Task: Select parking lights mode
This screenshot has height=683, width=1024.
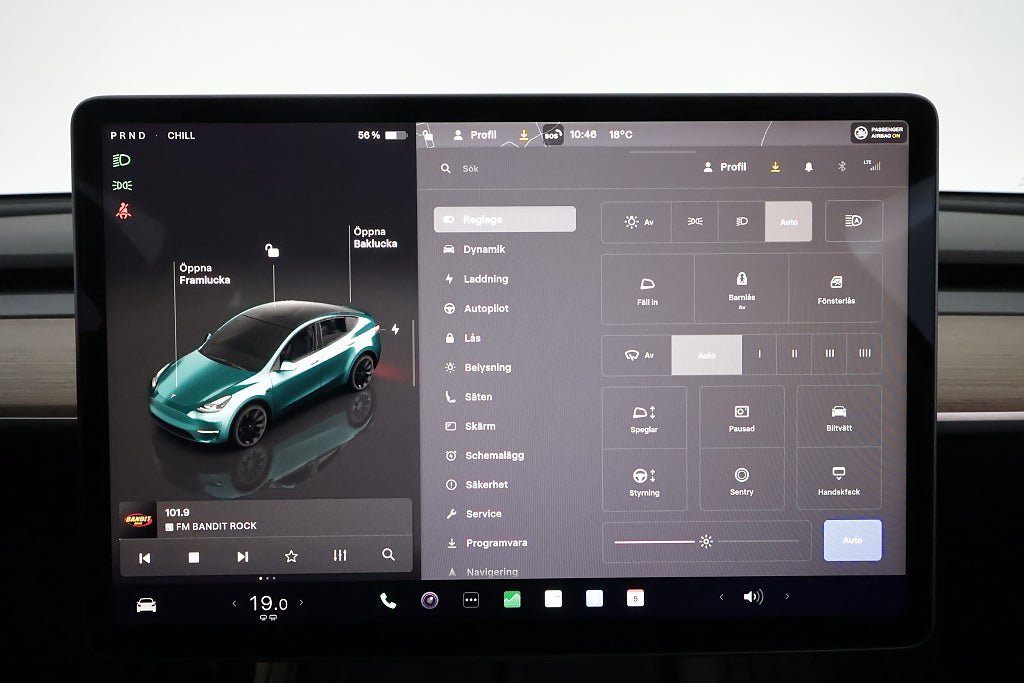Action: click(694, 222)
